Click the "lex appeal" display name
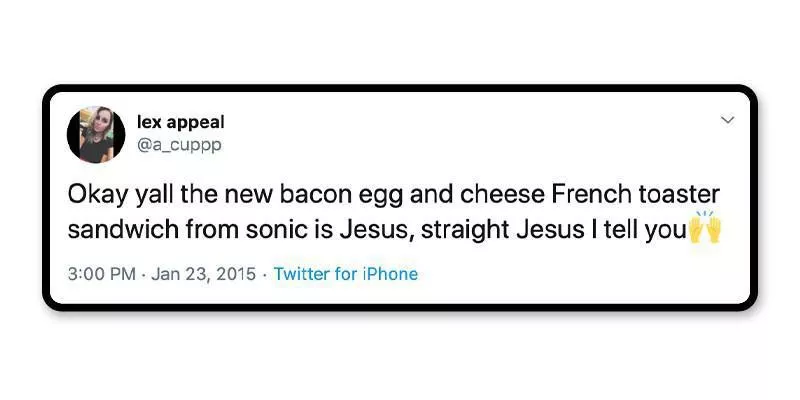Viewport: 800px width, 400px height. tap(180, 122)
